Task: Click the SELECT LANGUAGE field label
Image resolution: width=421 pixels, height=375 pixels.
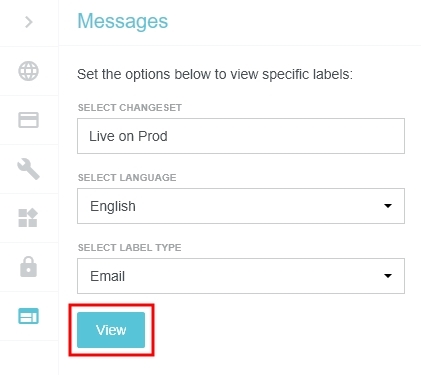Action: pyautogui.click(x=127, y=178)
